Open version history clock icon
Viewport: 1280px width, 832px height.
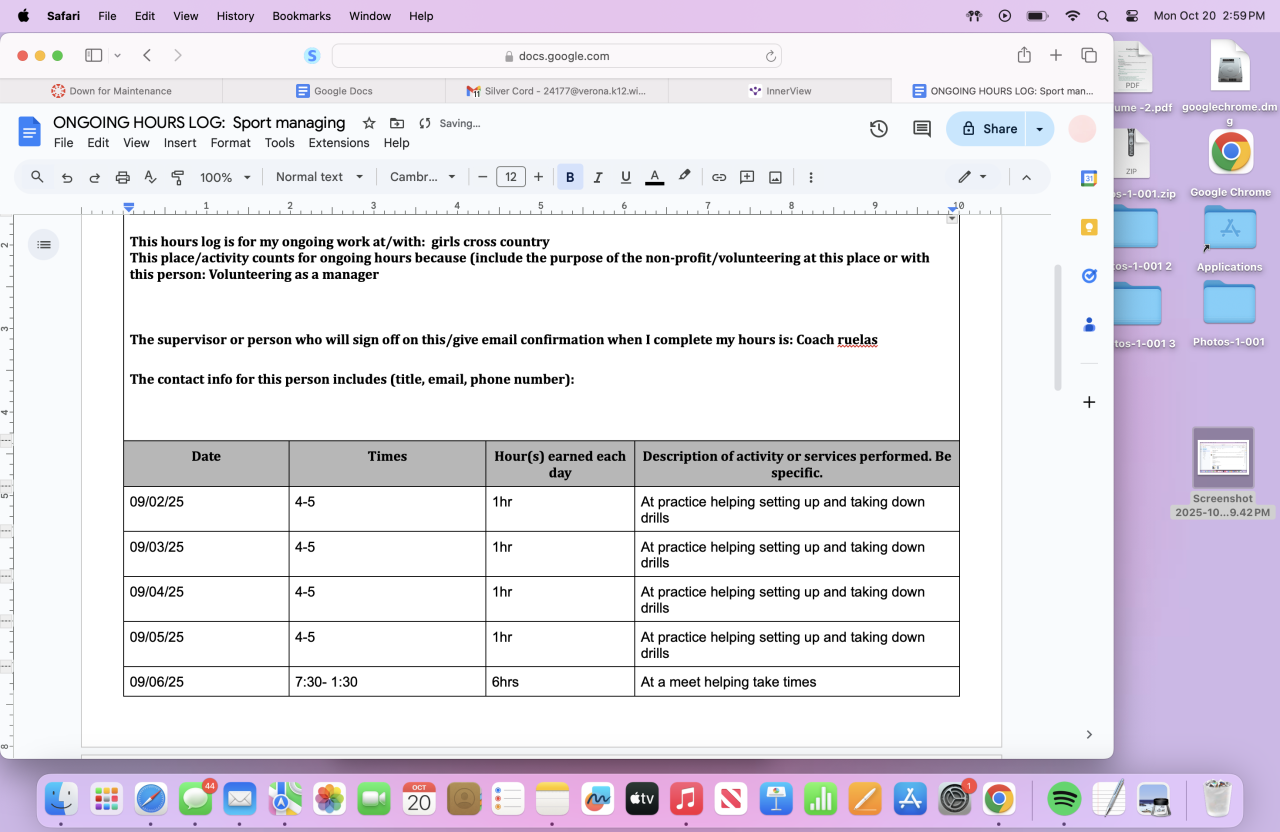tap(878, 129)
